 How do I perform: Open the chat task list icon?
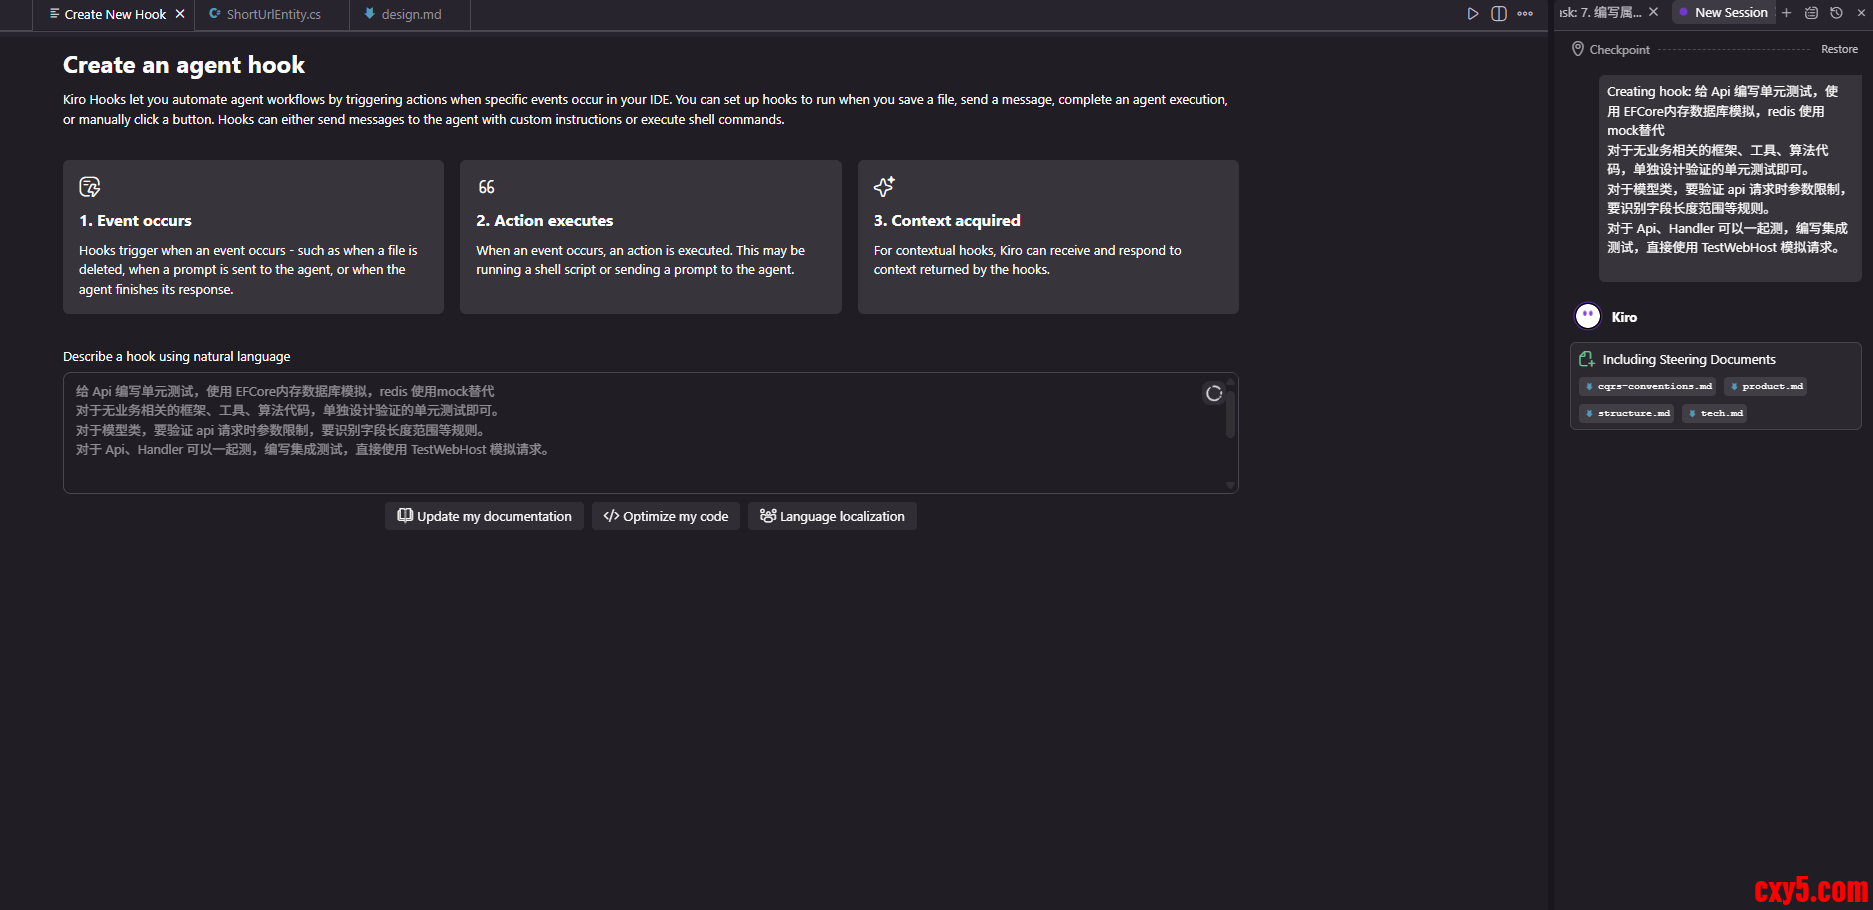tap(1811, 13)
